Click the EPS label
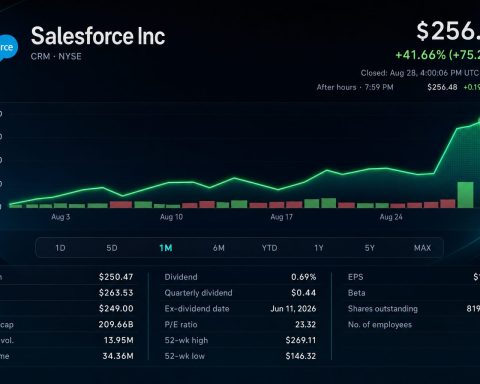Image resolution: width=480 pixels, height=384 pixels. coord(356,277)
